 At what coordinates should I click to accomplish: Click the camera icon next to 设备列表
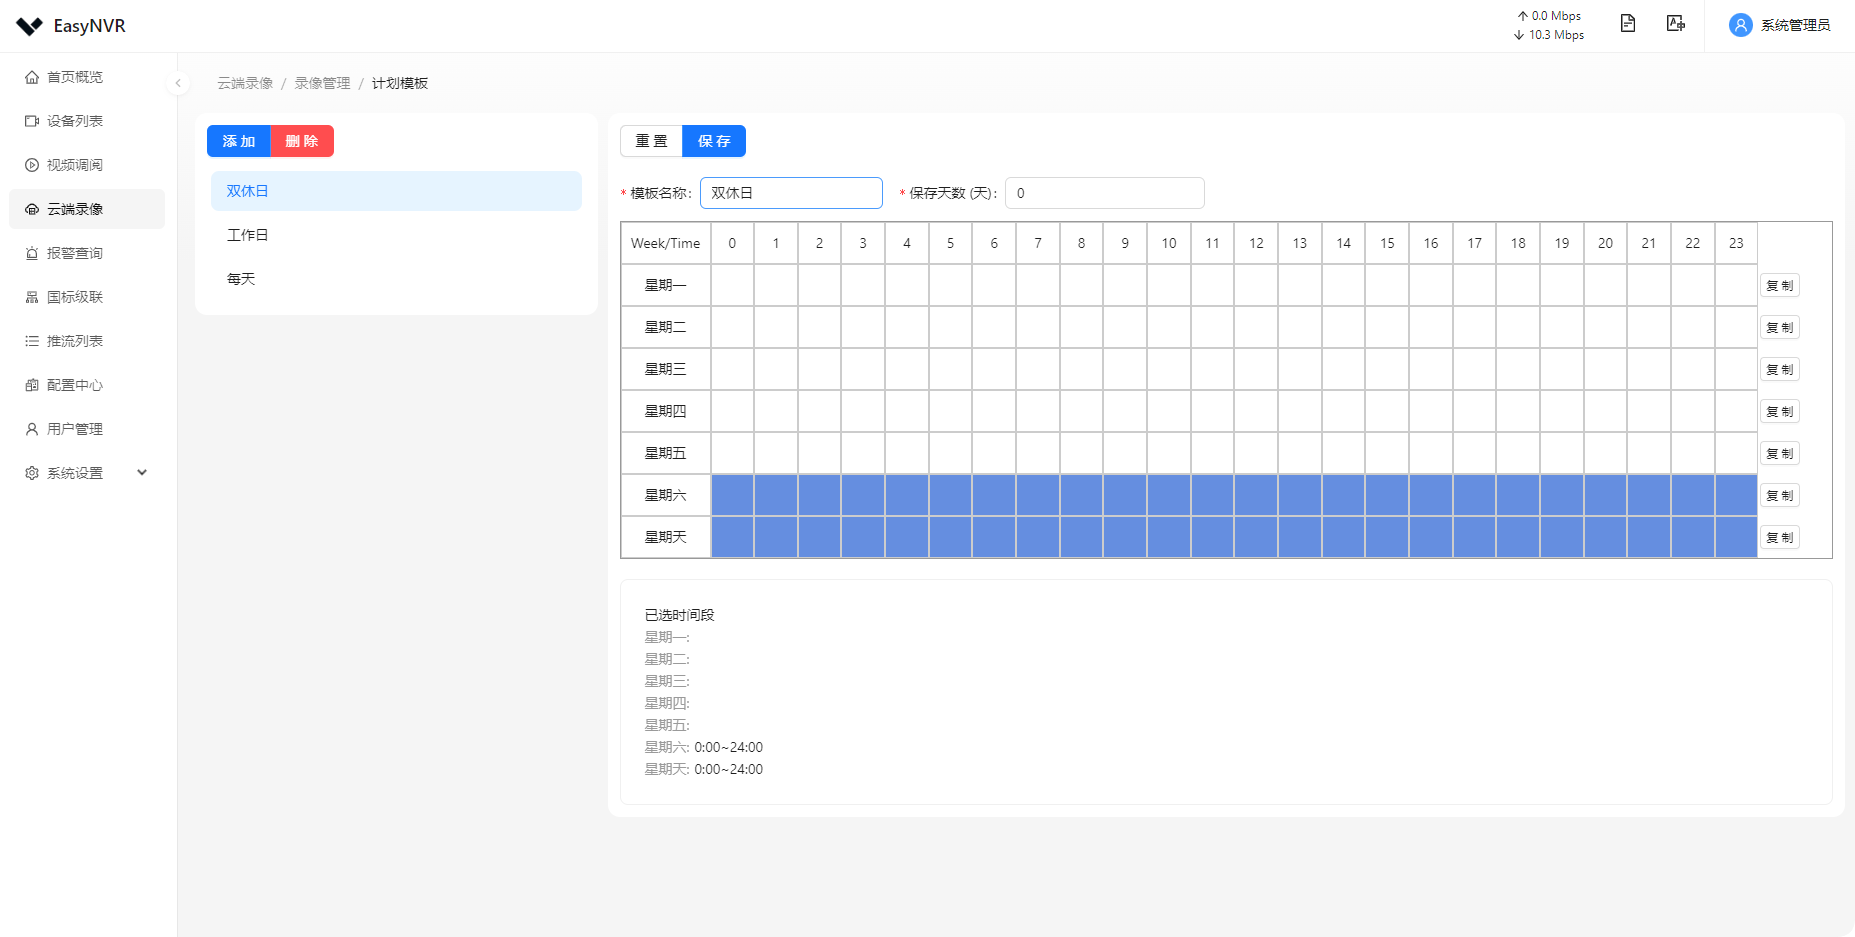tap(32, 121)
